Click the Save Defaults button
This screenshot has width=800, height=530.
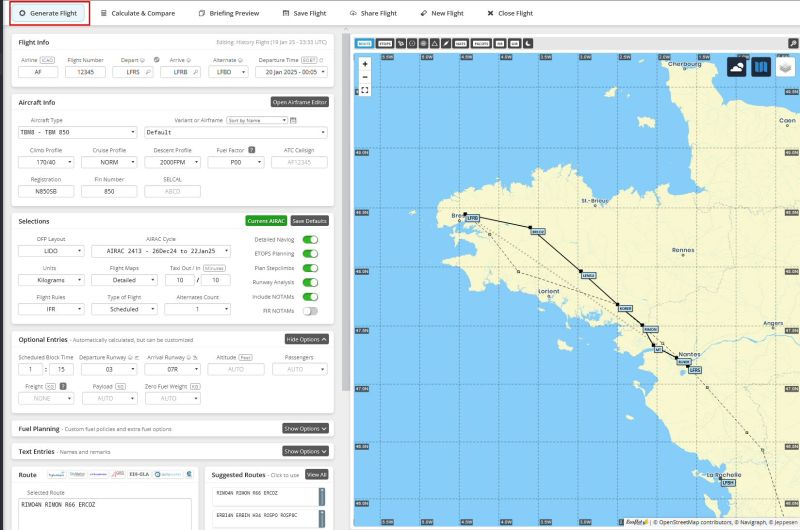[310, 221]
